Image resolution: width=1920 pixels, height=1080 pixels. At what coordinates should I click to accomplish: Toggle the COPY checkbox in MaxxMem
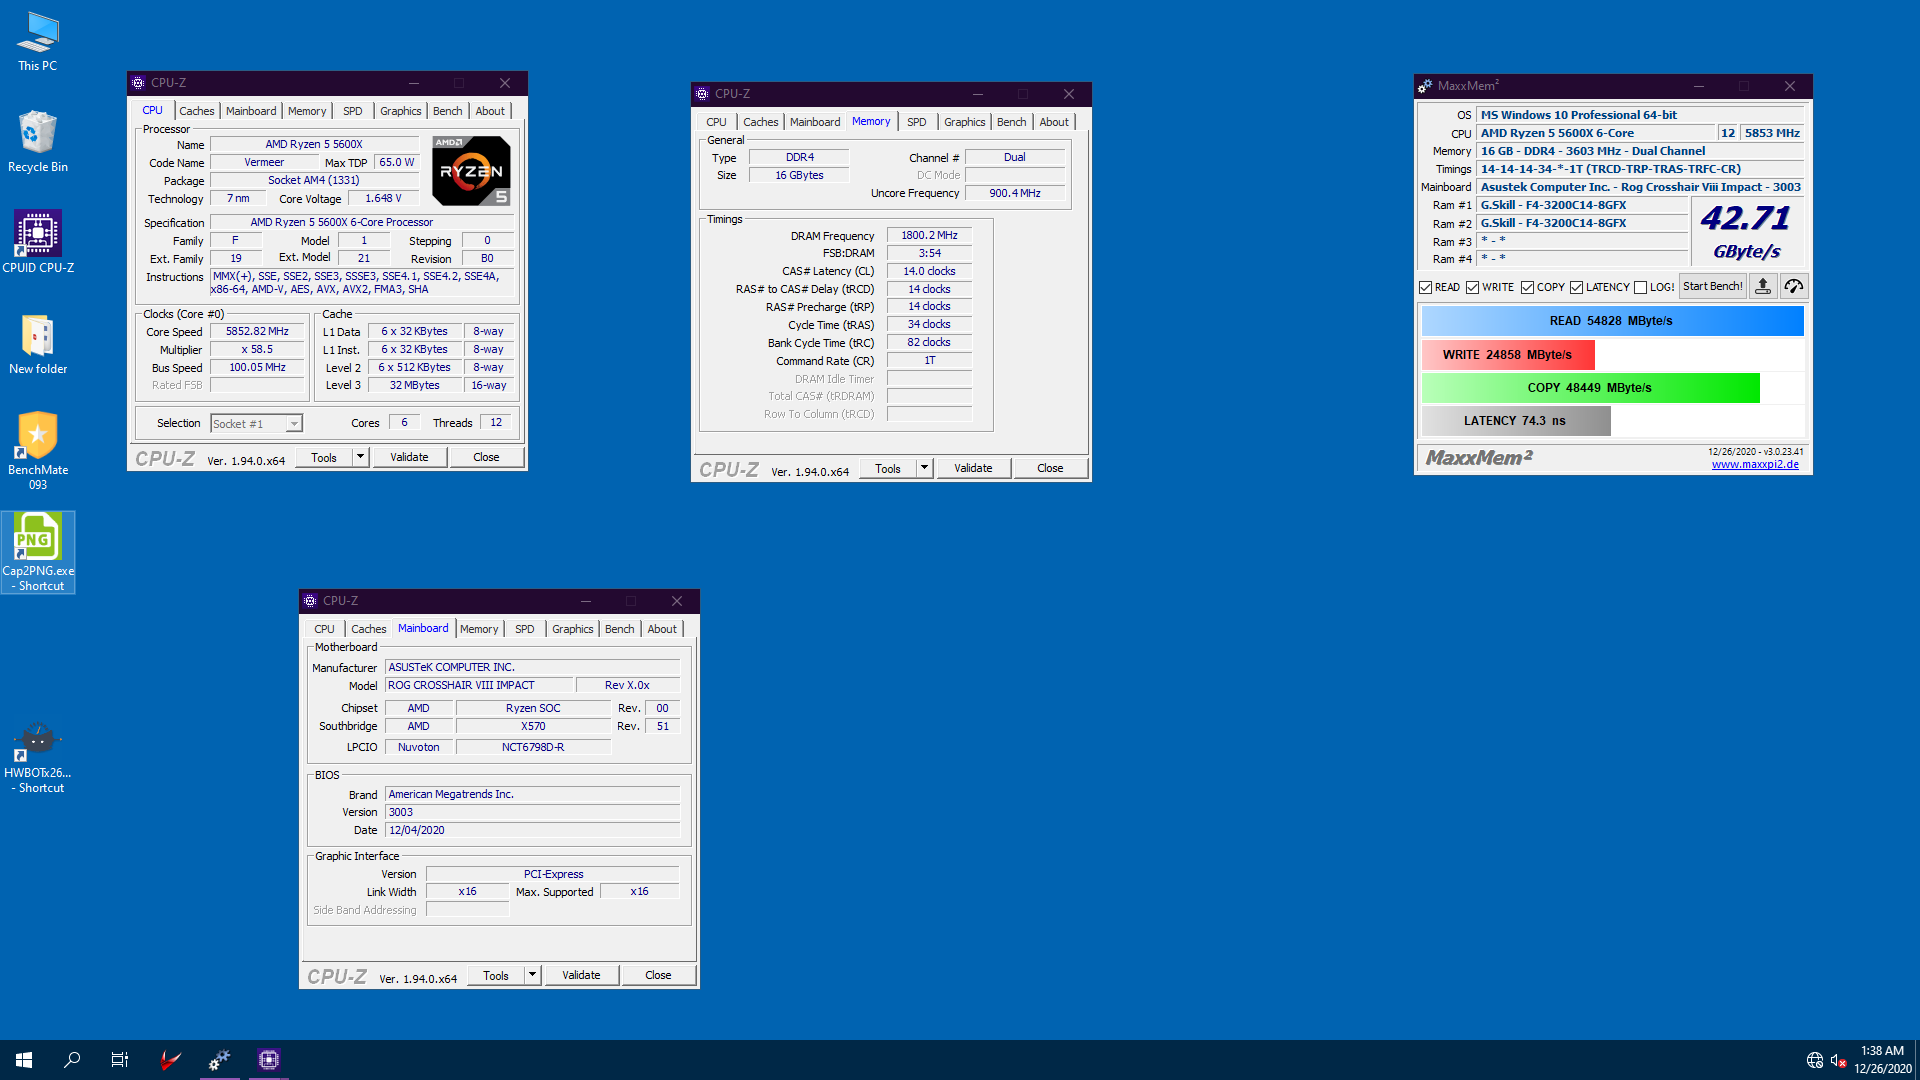pos(1527,288)
